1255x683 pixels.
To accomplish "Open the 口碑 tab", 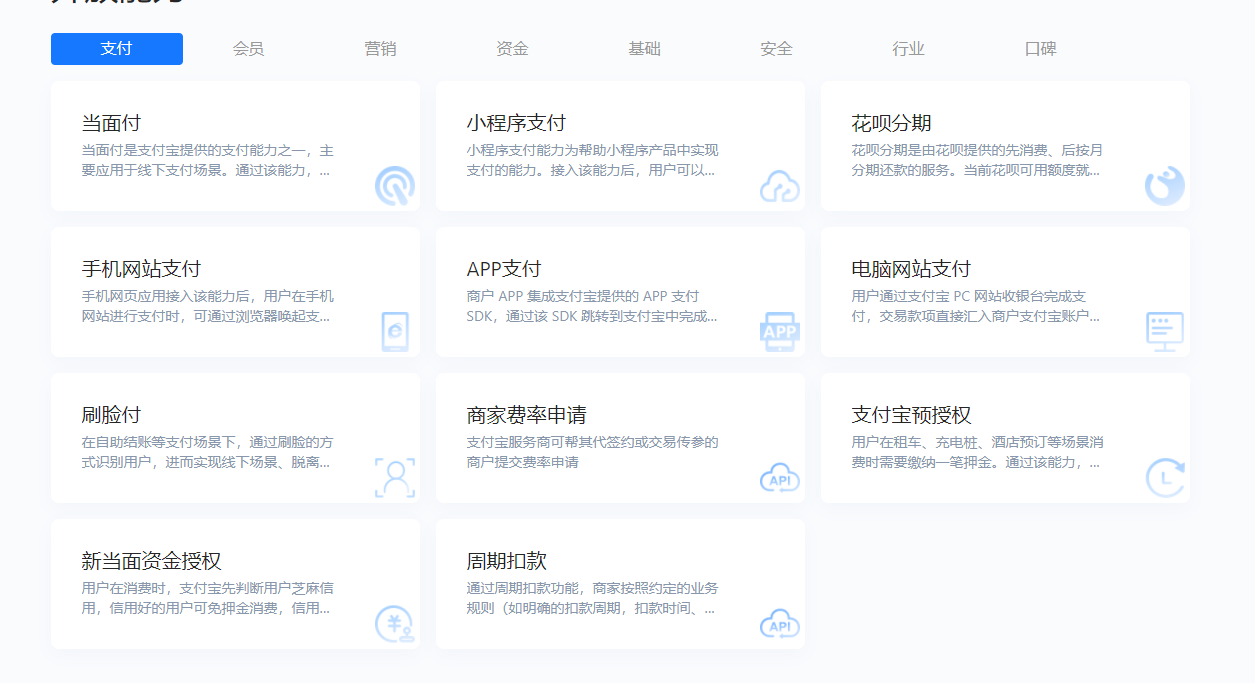I will [x=1040, y=48].
